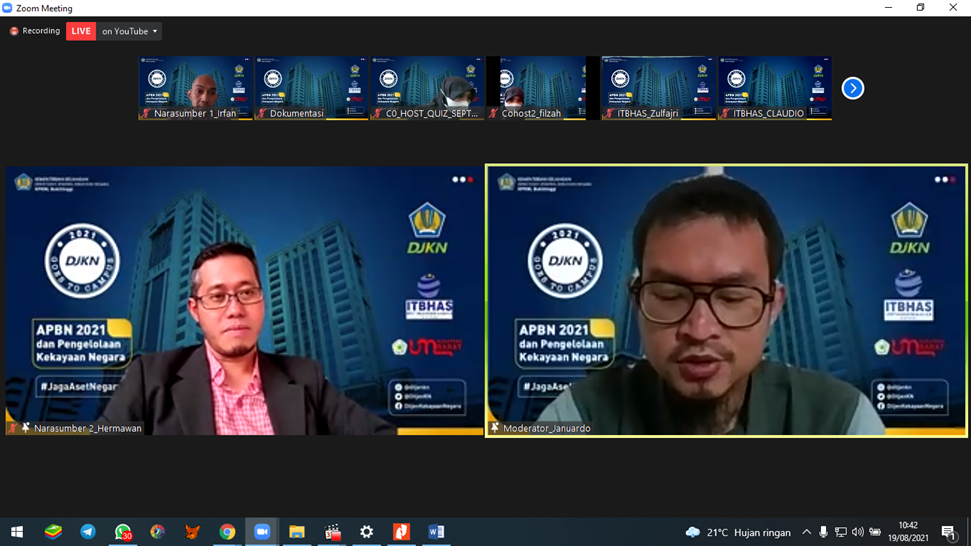Screen dimensions: 971x546
Task: Click the Moderator_Januardo active speaker tile
Action: pyautogui.click(x=726, y=300)
